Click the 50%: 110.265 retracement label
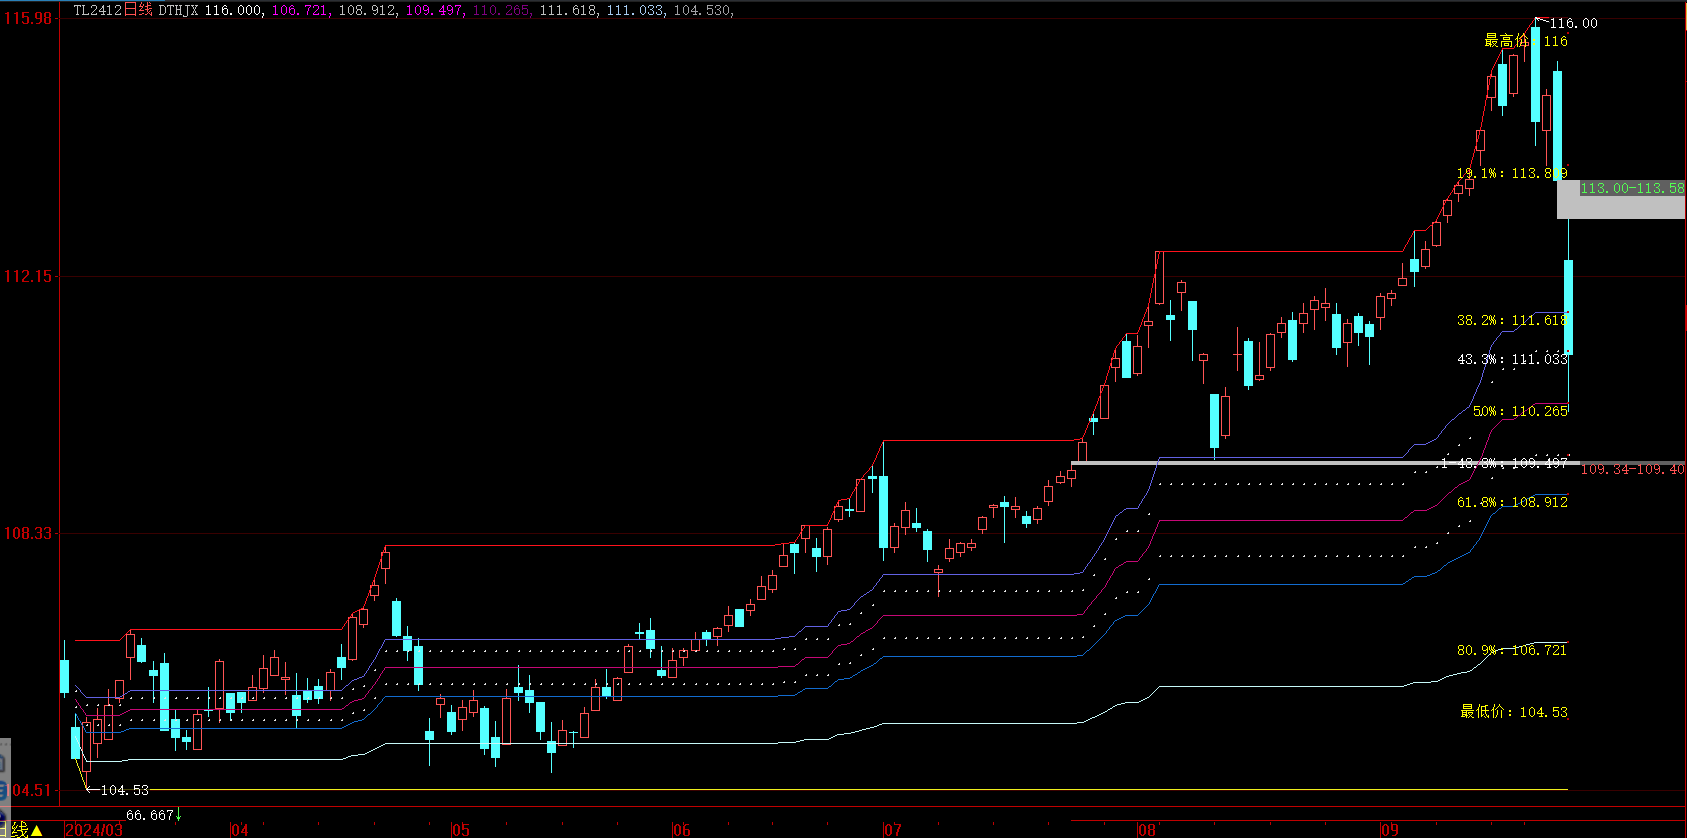This screenshot has width=1687, height=838. coord(1520,411)
